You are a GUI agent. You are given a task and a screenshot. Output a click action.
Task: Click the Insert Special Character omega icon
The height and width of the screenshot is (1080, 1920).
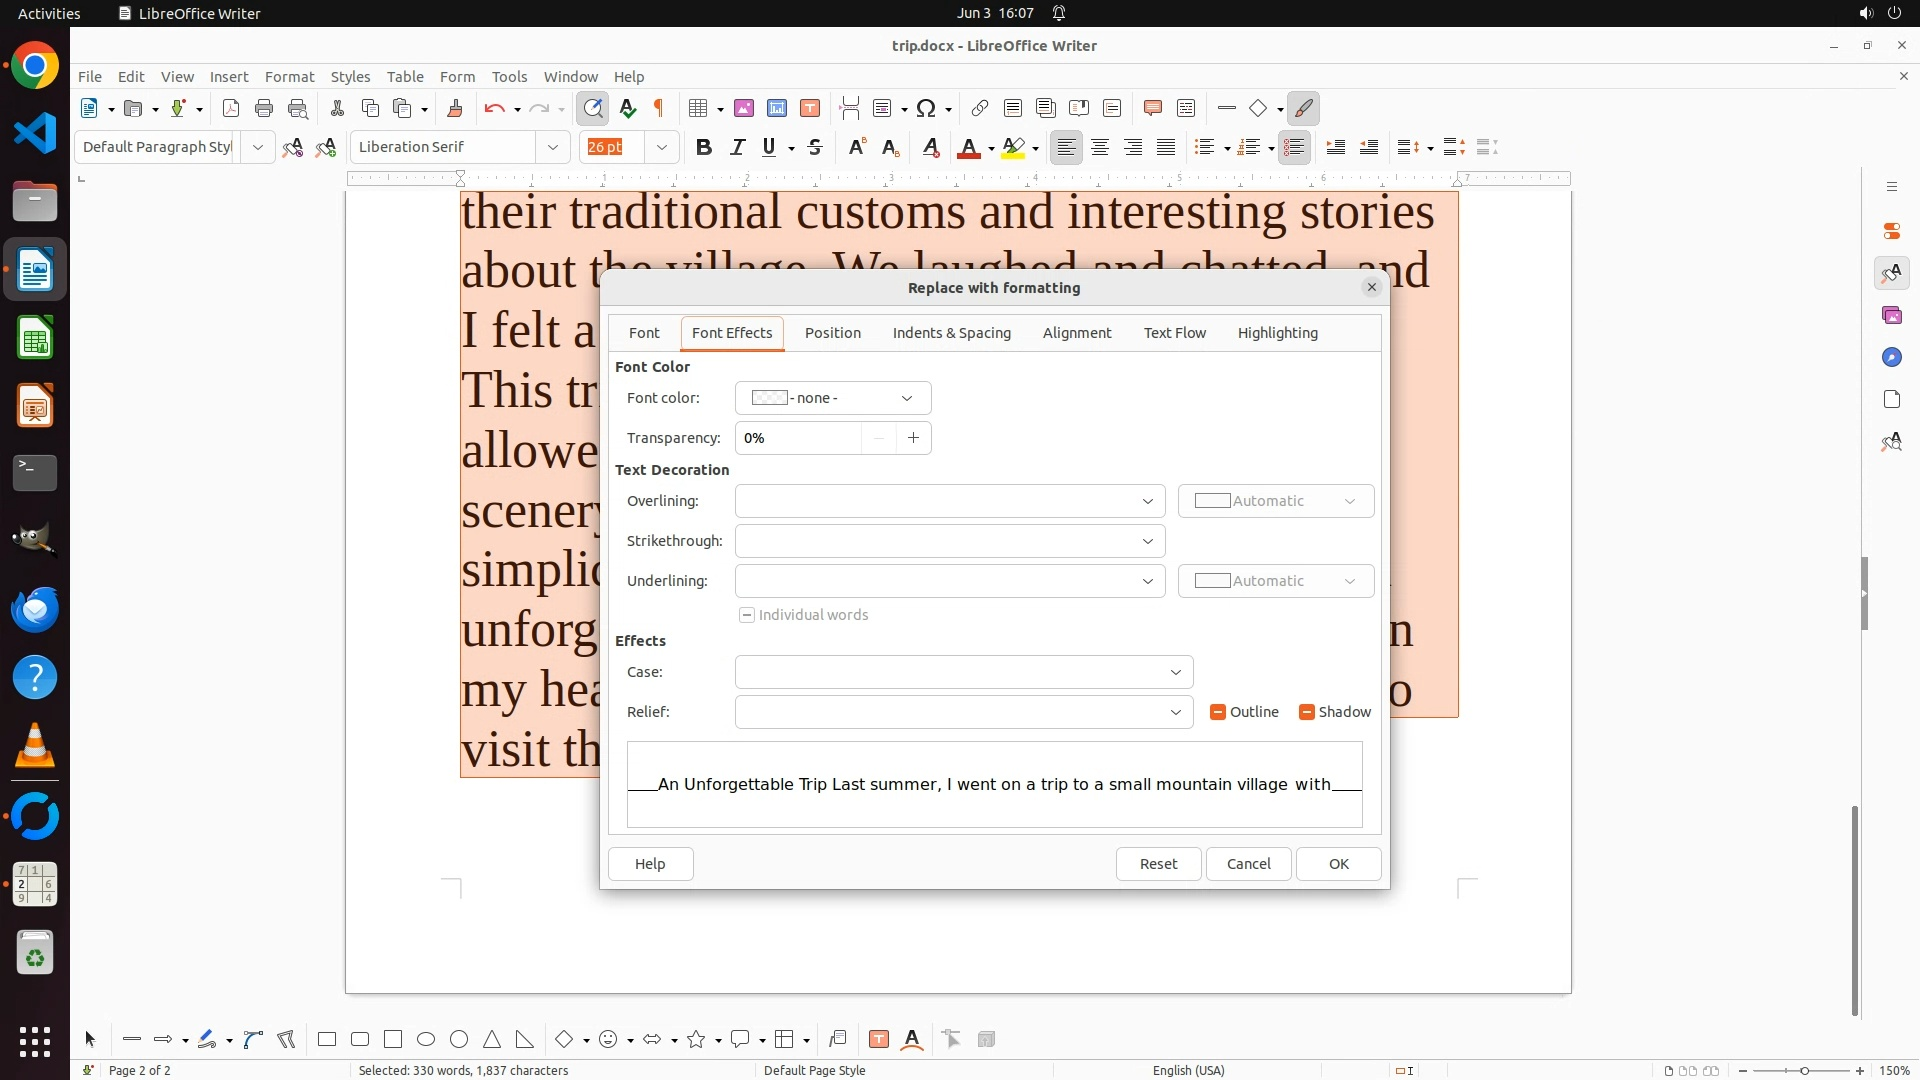926,108
